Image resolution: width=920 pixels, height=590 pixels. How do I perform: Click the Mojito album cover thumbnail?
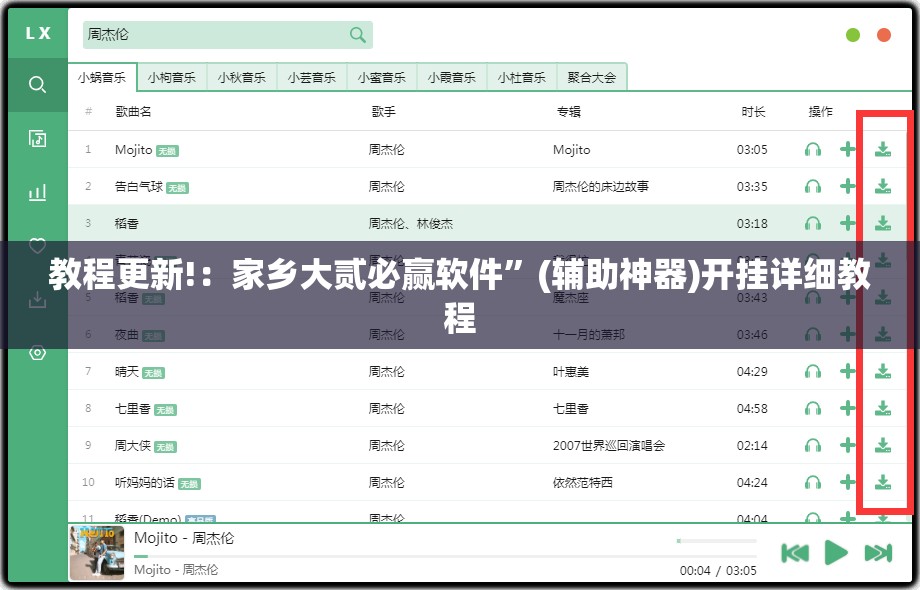[x=97, y=553]
